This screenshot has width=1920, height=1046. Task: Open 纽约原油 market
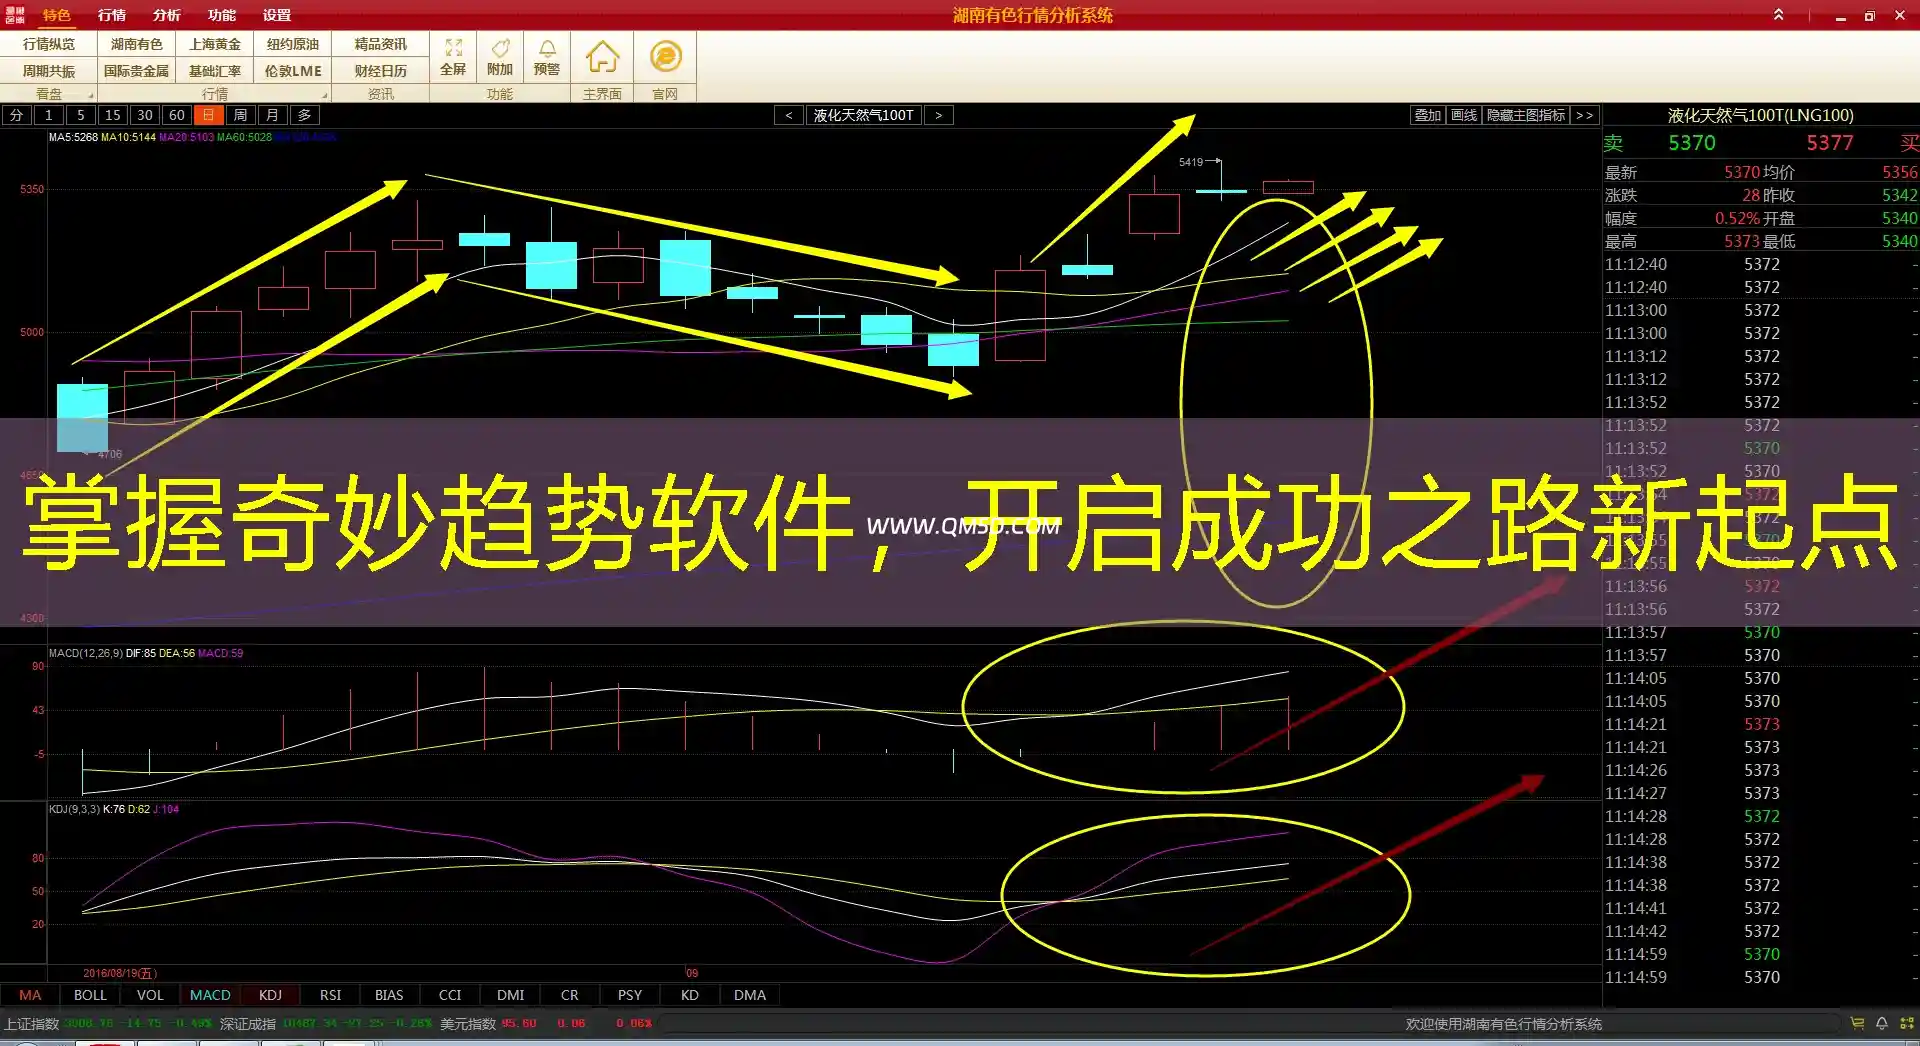[x=293, y=44]
